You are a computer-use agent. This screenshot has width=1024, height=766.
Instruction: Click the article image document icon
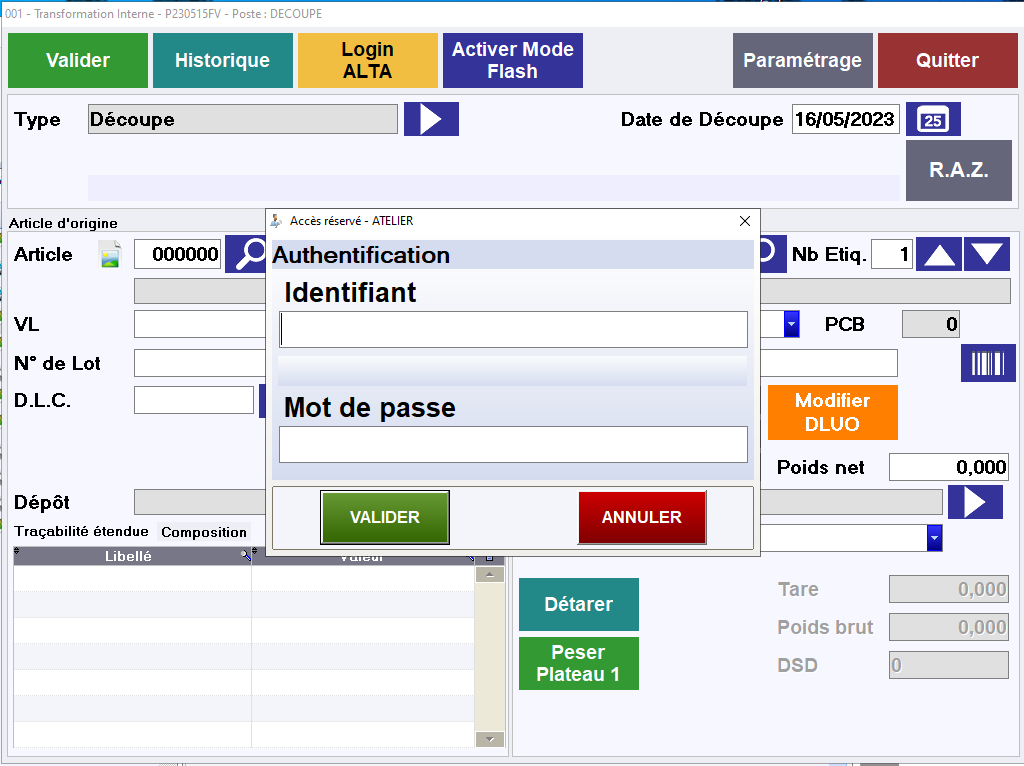point(110,255)
